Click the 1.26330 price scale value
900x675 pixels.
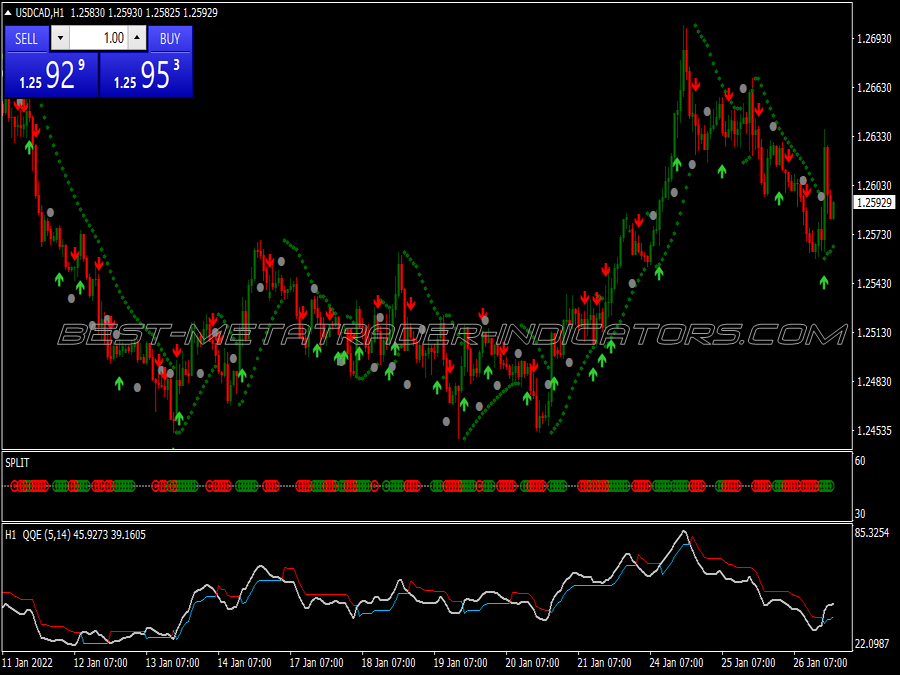(874, 137)
